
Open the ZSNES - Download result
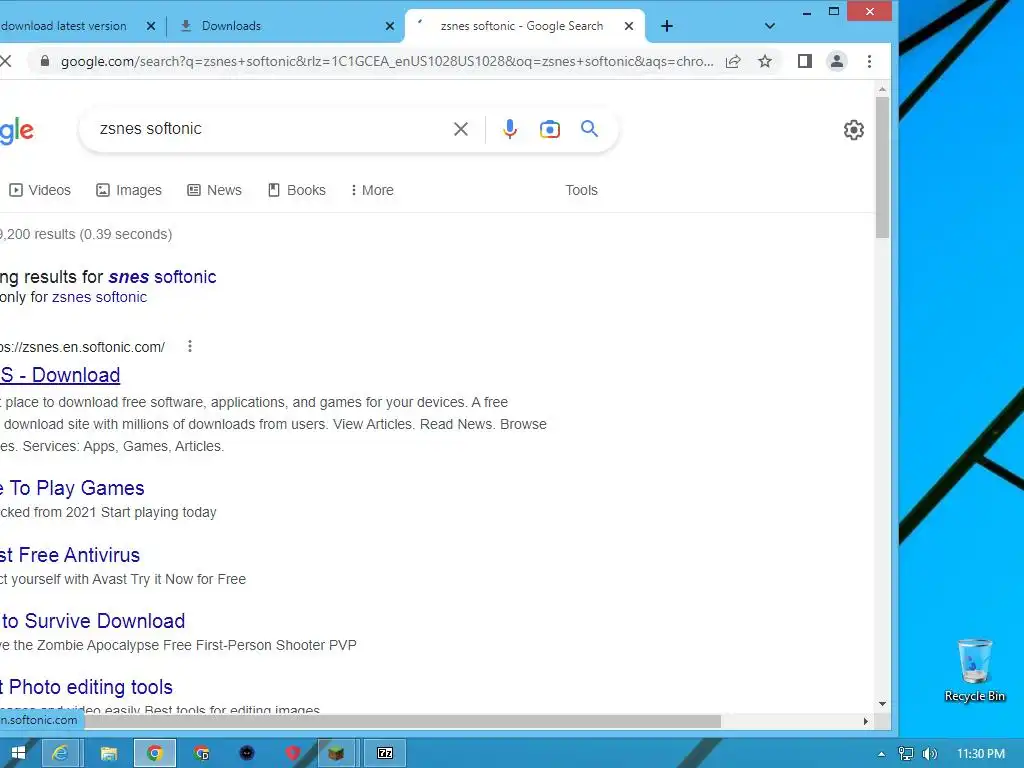click(60, 375)
